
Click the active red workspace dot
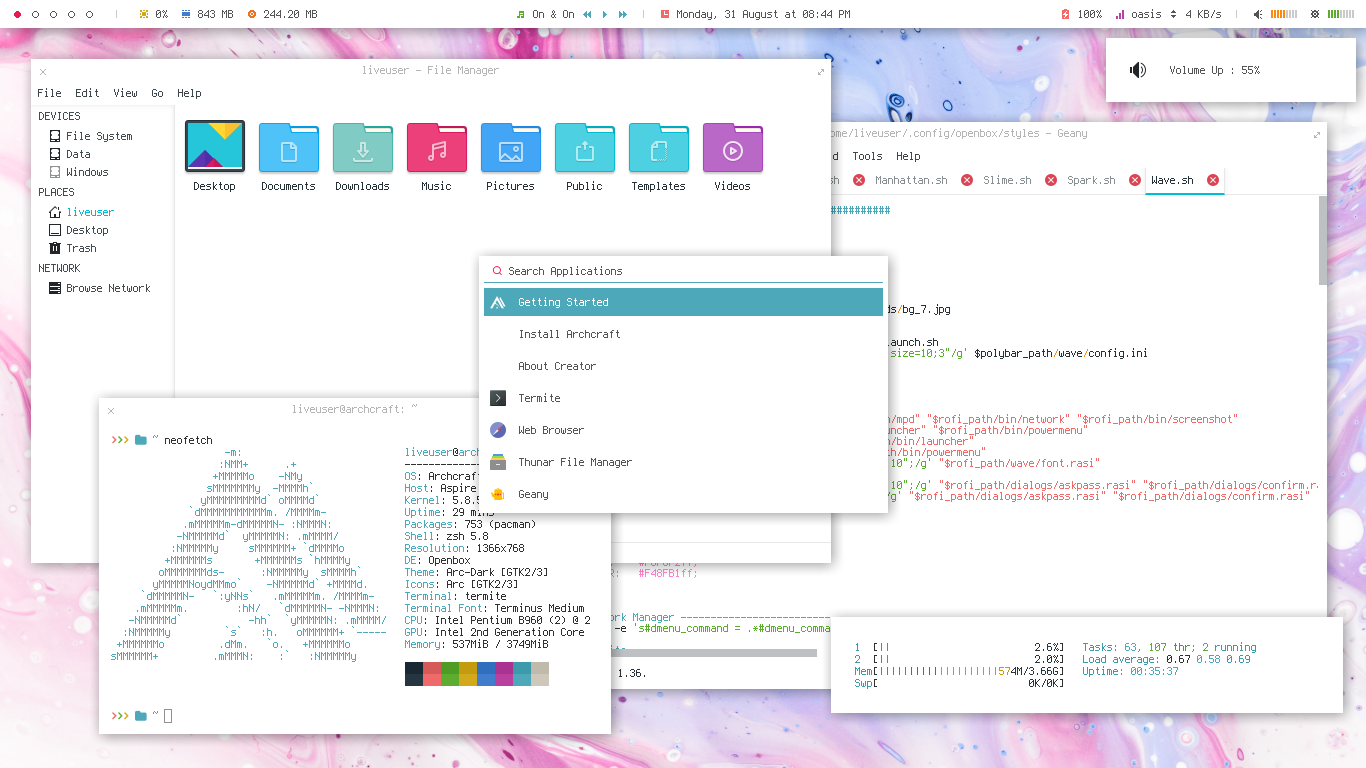click(x=17, y=14)
